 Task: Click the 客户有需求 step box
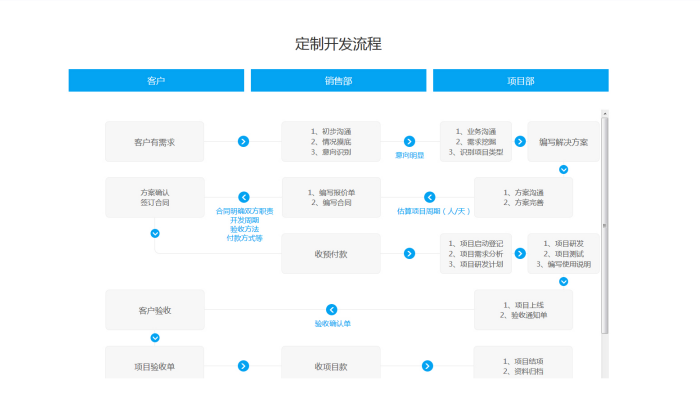tap(155, 142)
